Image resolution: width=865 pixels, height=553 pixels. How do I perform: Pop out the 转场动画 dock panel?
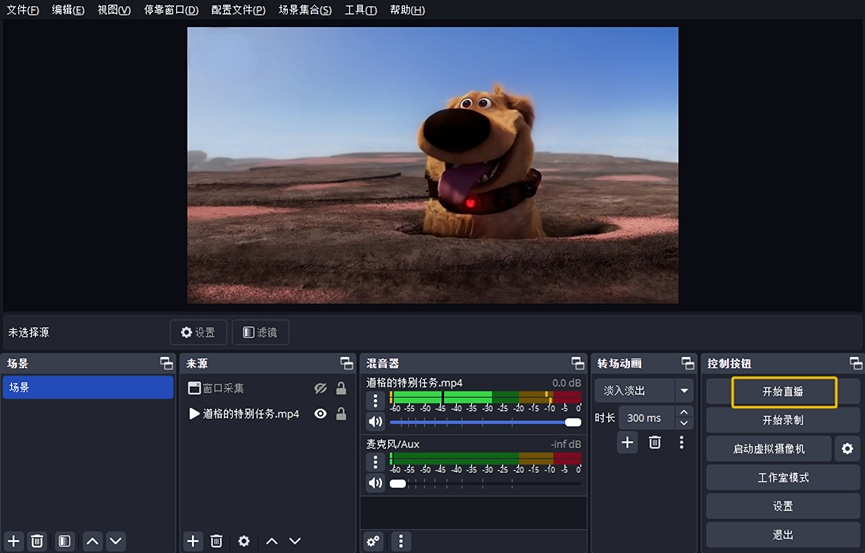click(x=687, y=363)
